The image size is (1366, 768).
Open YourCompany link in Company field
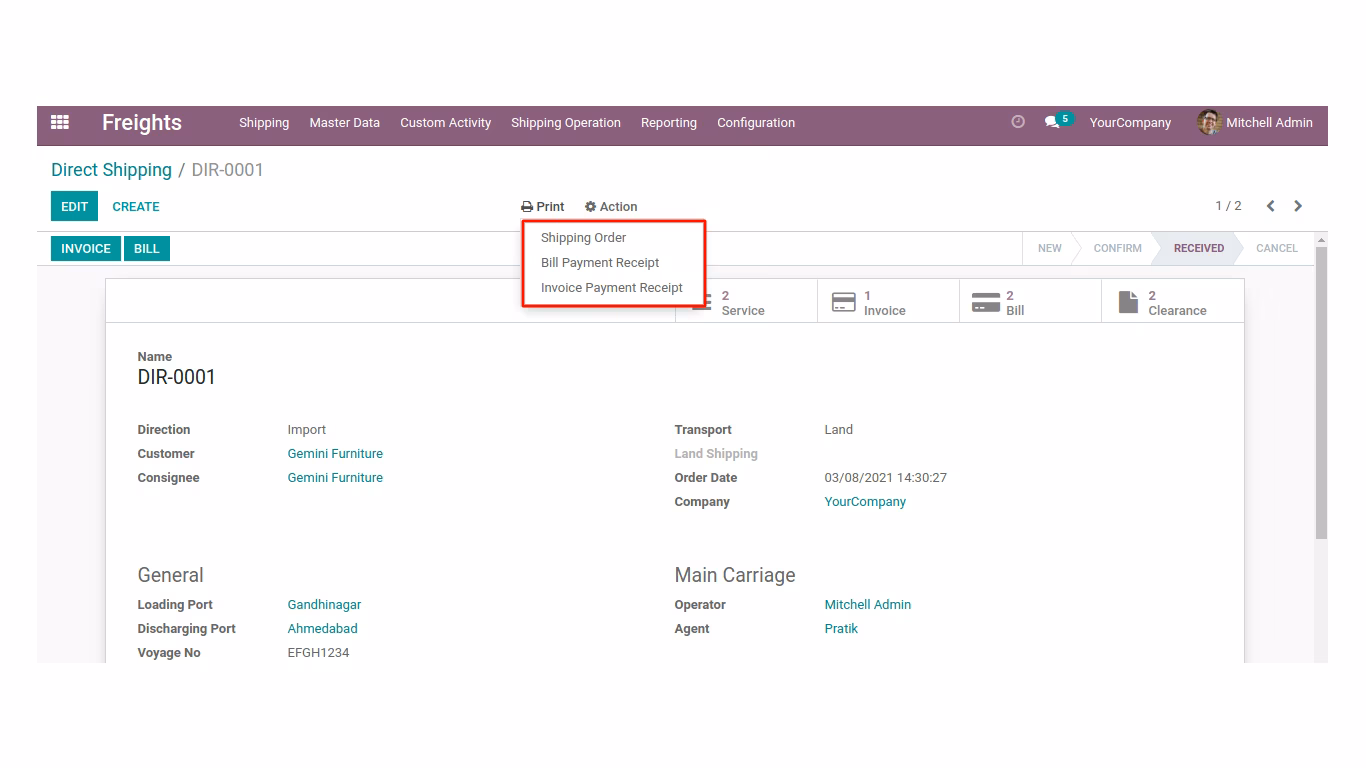(865, 502)
